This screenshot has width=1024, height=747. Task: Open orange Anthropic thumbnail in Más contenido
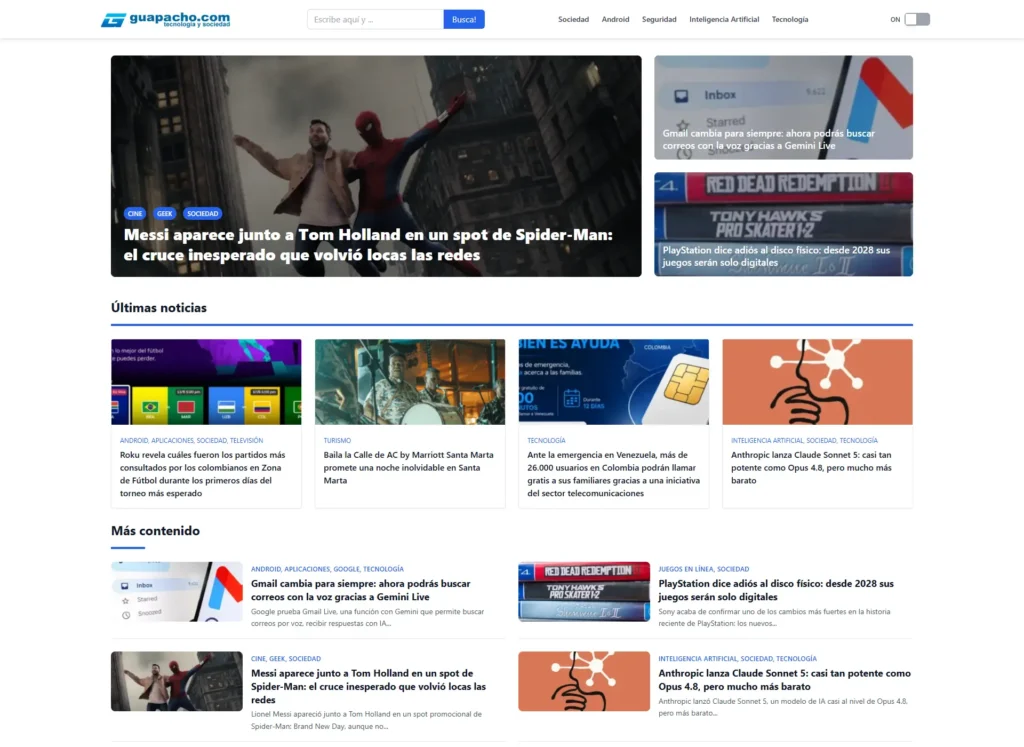click(584, 681)
